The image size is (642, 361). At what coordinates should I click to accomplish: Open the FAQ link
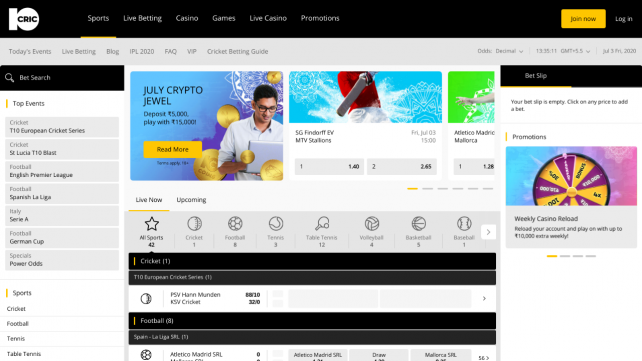(x=170, y=52)
